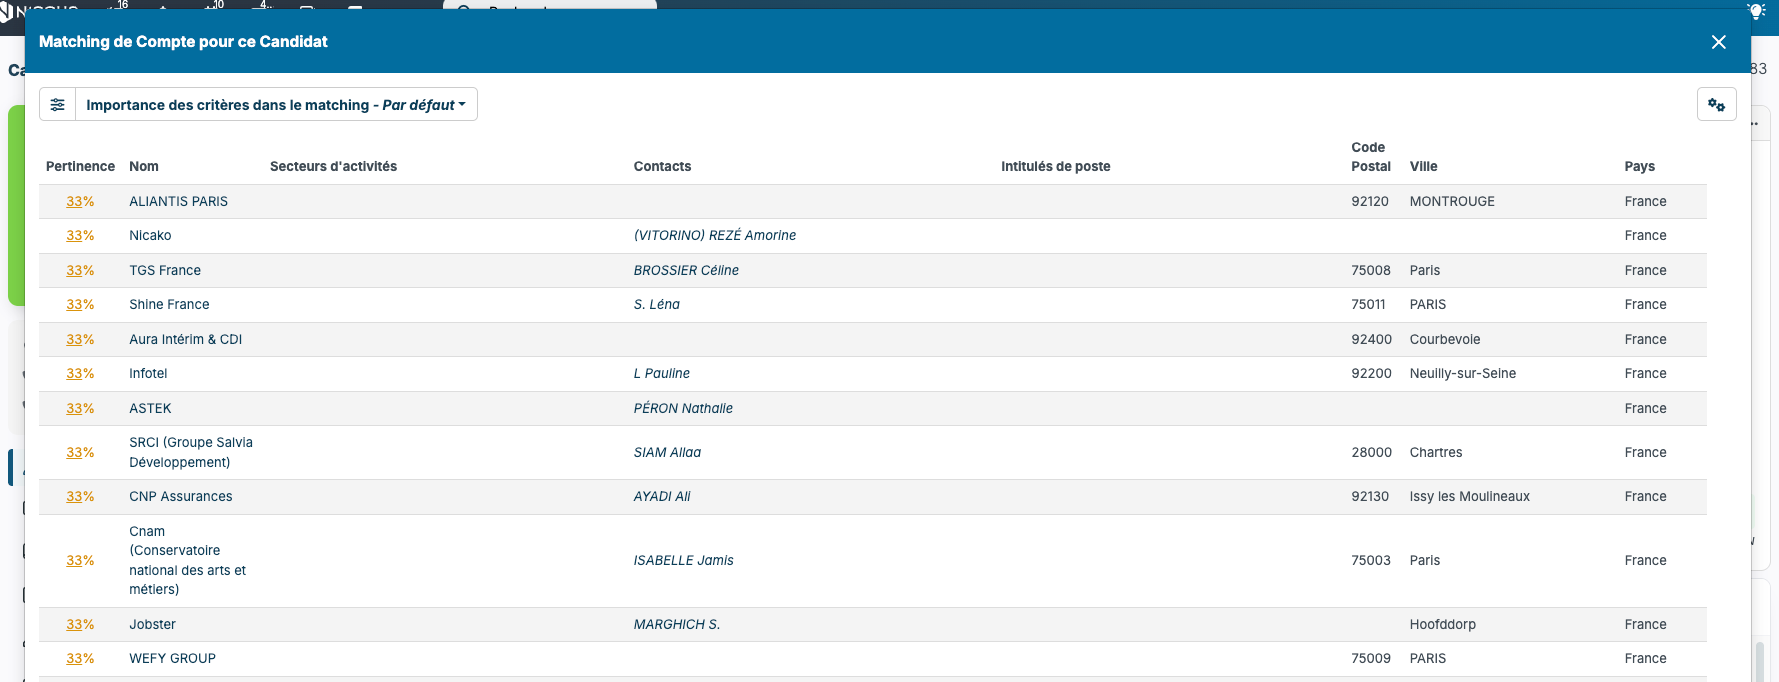Click the Issy les Moulineaux city cell
1779x682 pixels.
coord(1469,496)
